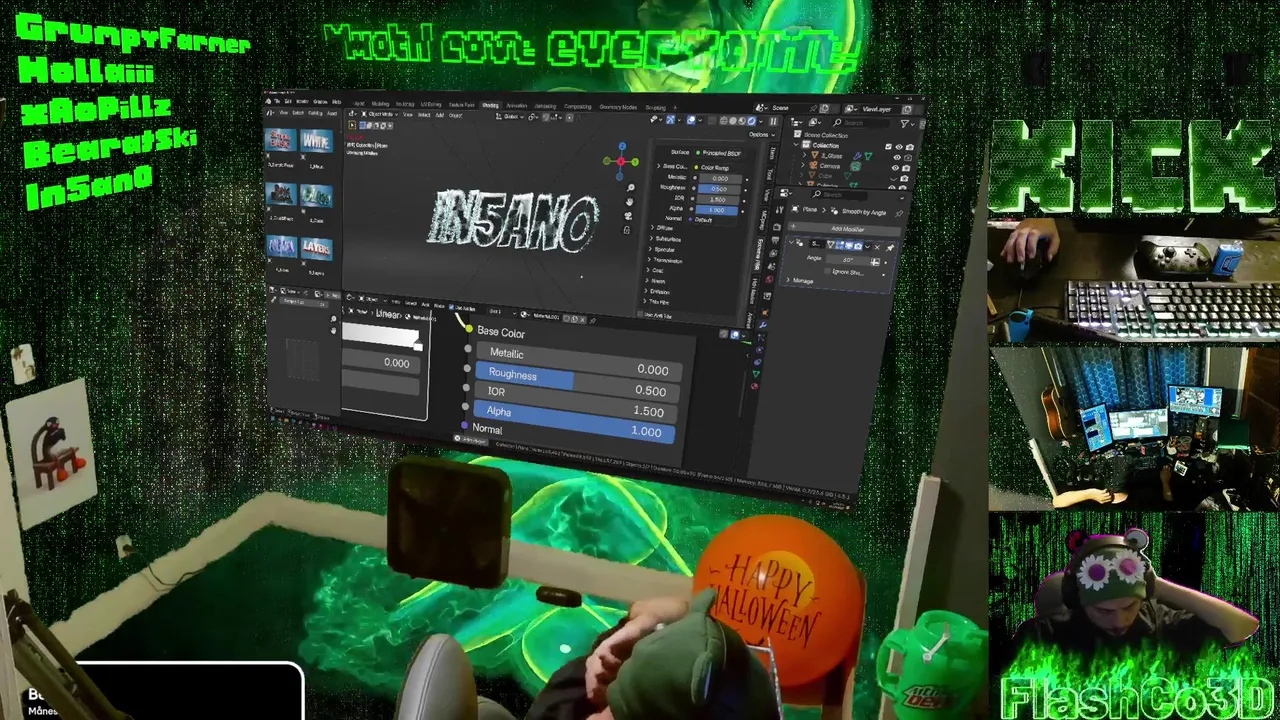Click the Color Ramp base color link

point(715,167)
